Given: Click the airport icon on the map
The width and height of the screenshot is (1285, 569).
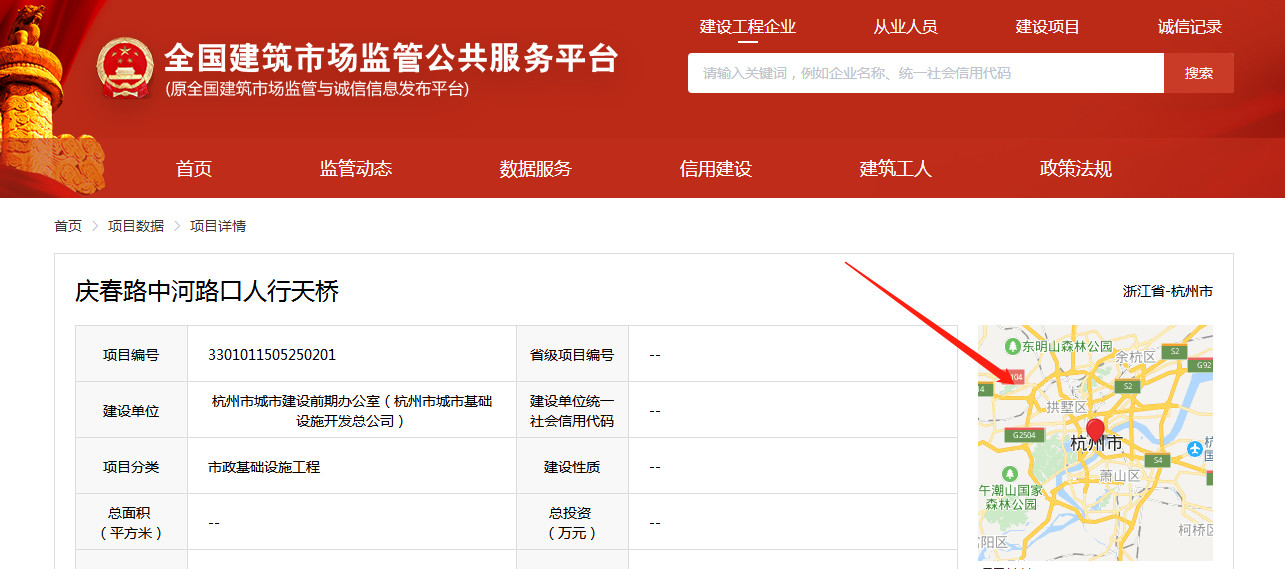Looking at the screenshot, I should pyautogui.click(x=1194, y=450).
